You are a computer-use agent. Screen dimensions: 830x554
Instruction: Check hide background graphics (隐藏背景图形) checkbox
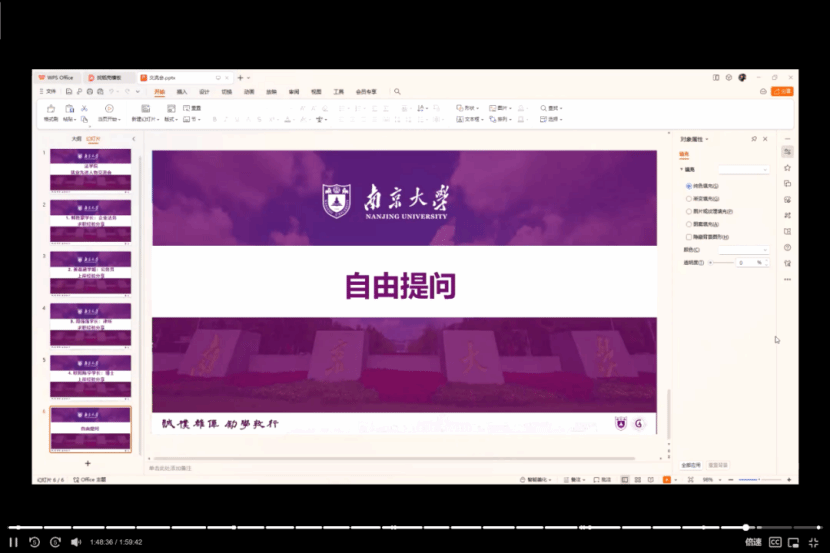(688, 238)
